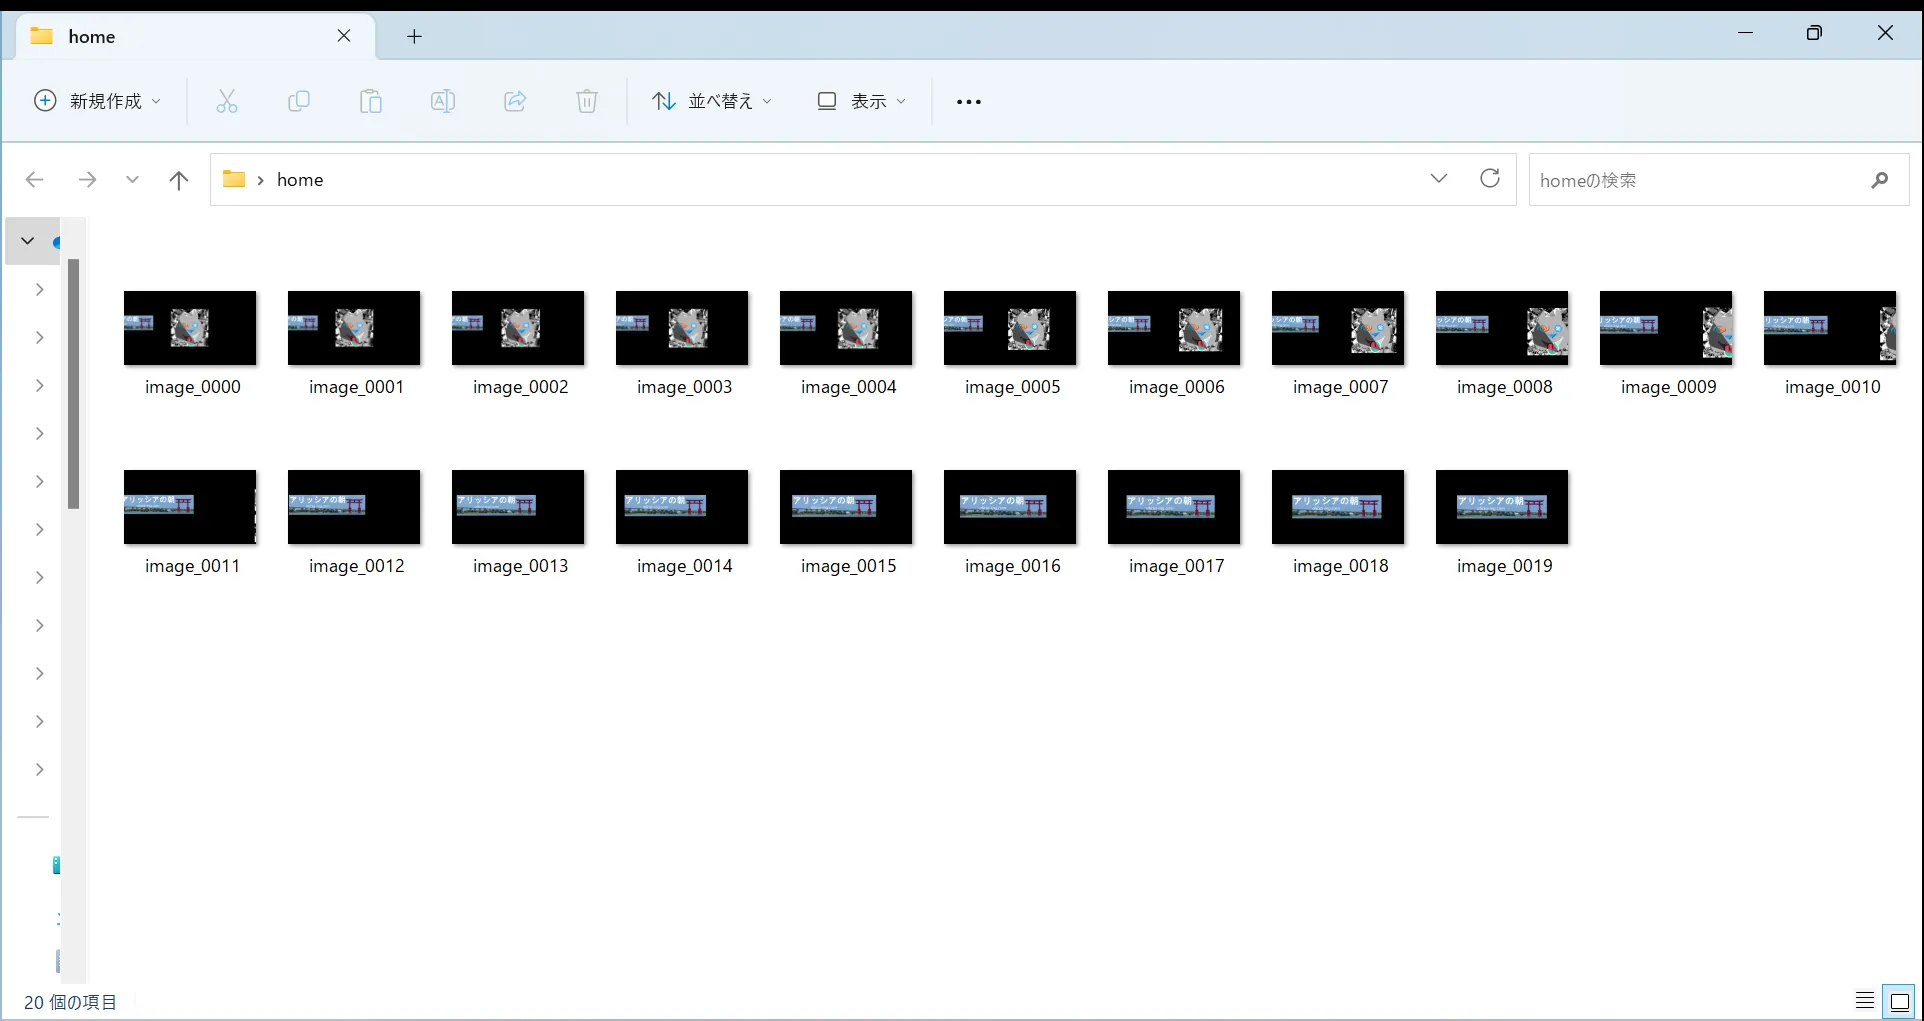This screenshot has height=1021, width=1924.
Task: Click the Rename icon in toolbar
Action: pyautogui.click(x=443, y=101)
